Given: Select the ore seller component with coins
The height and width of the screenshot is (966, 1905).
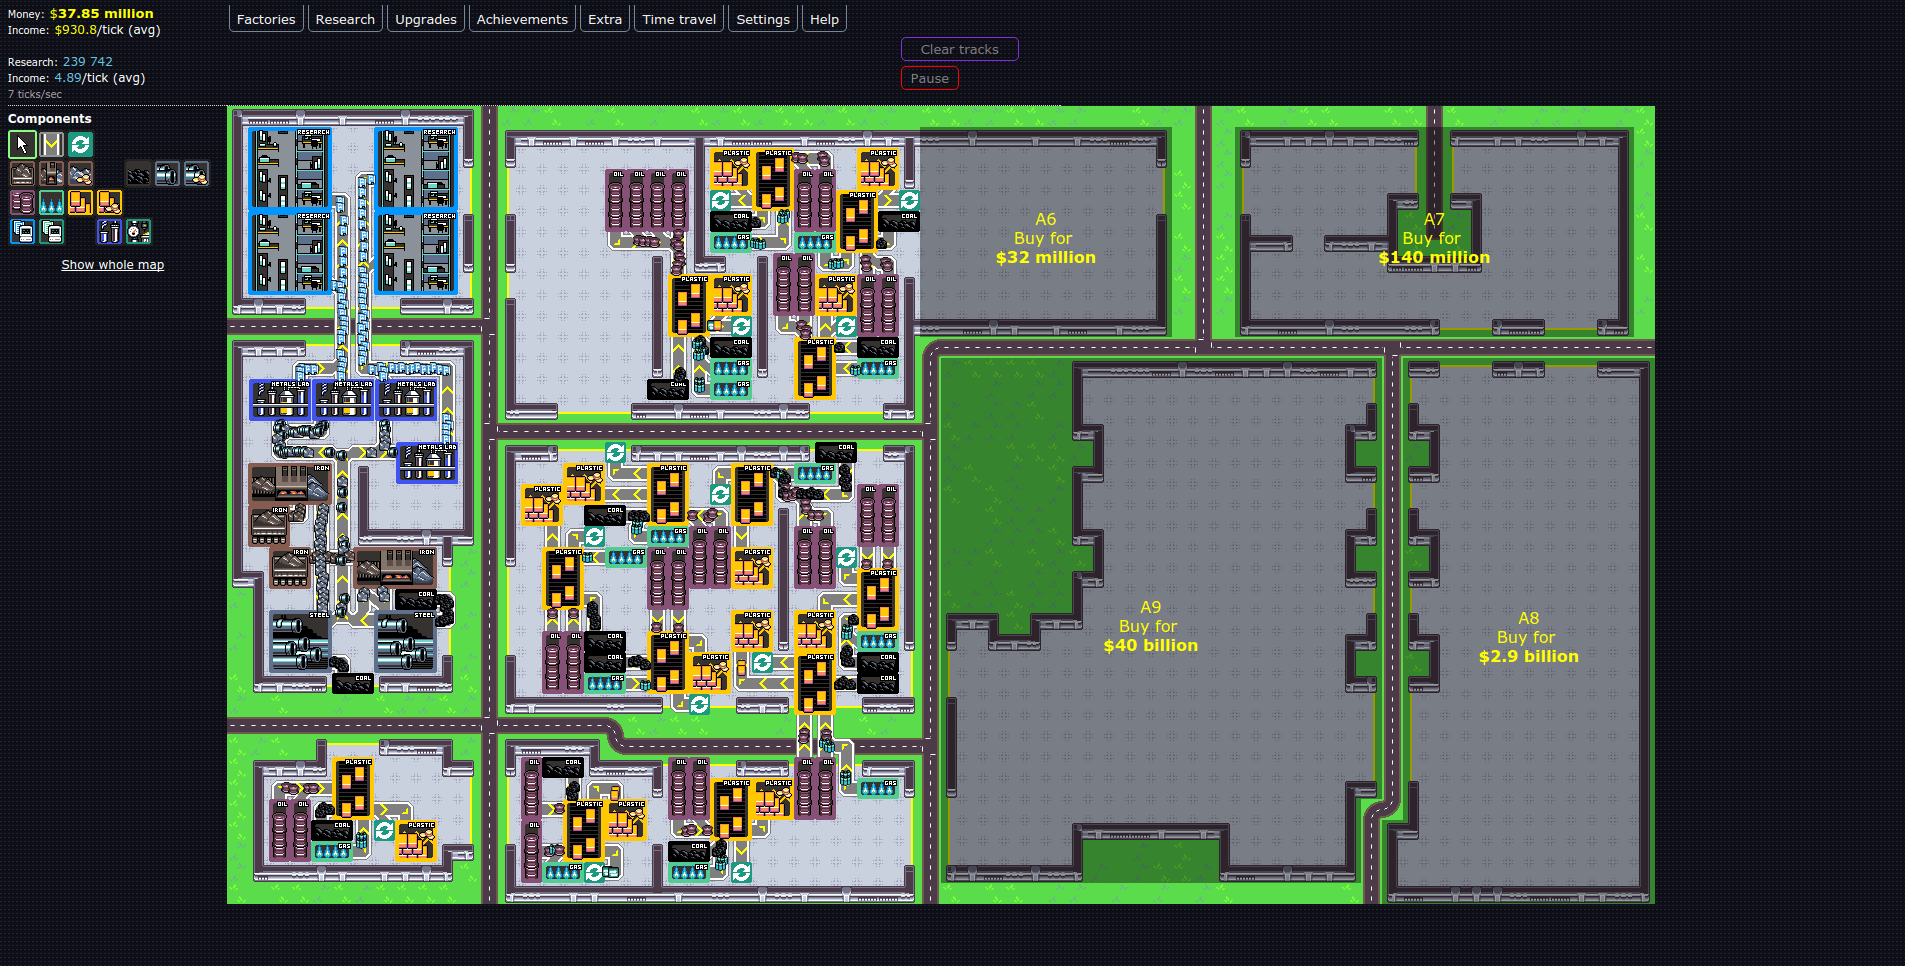Looking at the screenshot, I should click(x=80, y=172).
